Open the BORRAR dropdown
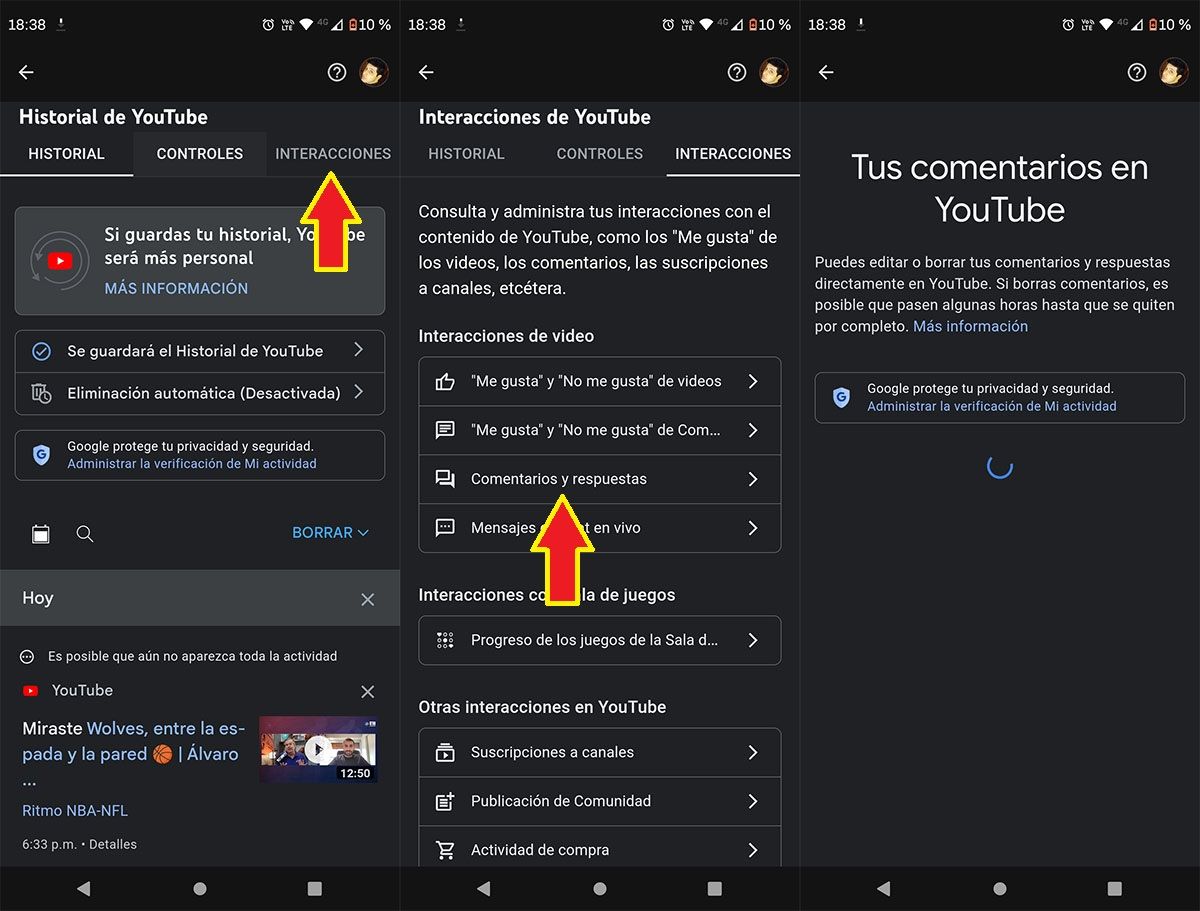Image resolution: width=1200 pixels, height=911 pixels. tap(330, 533)
